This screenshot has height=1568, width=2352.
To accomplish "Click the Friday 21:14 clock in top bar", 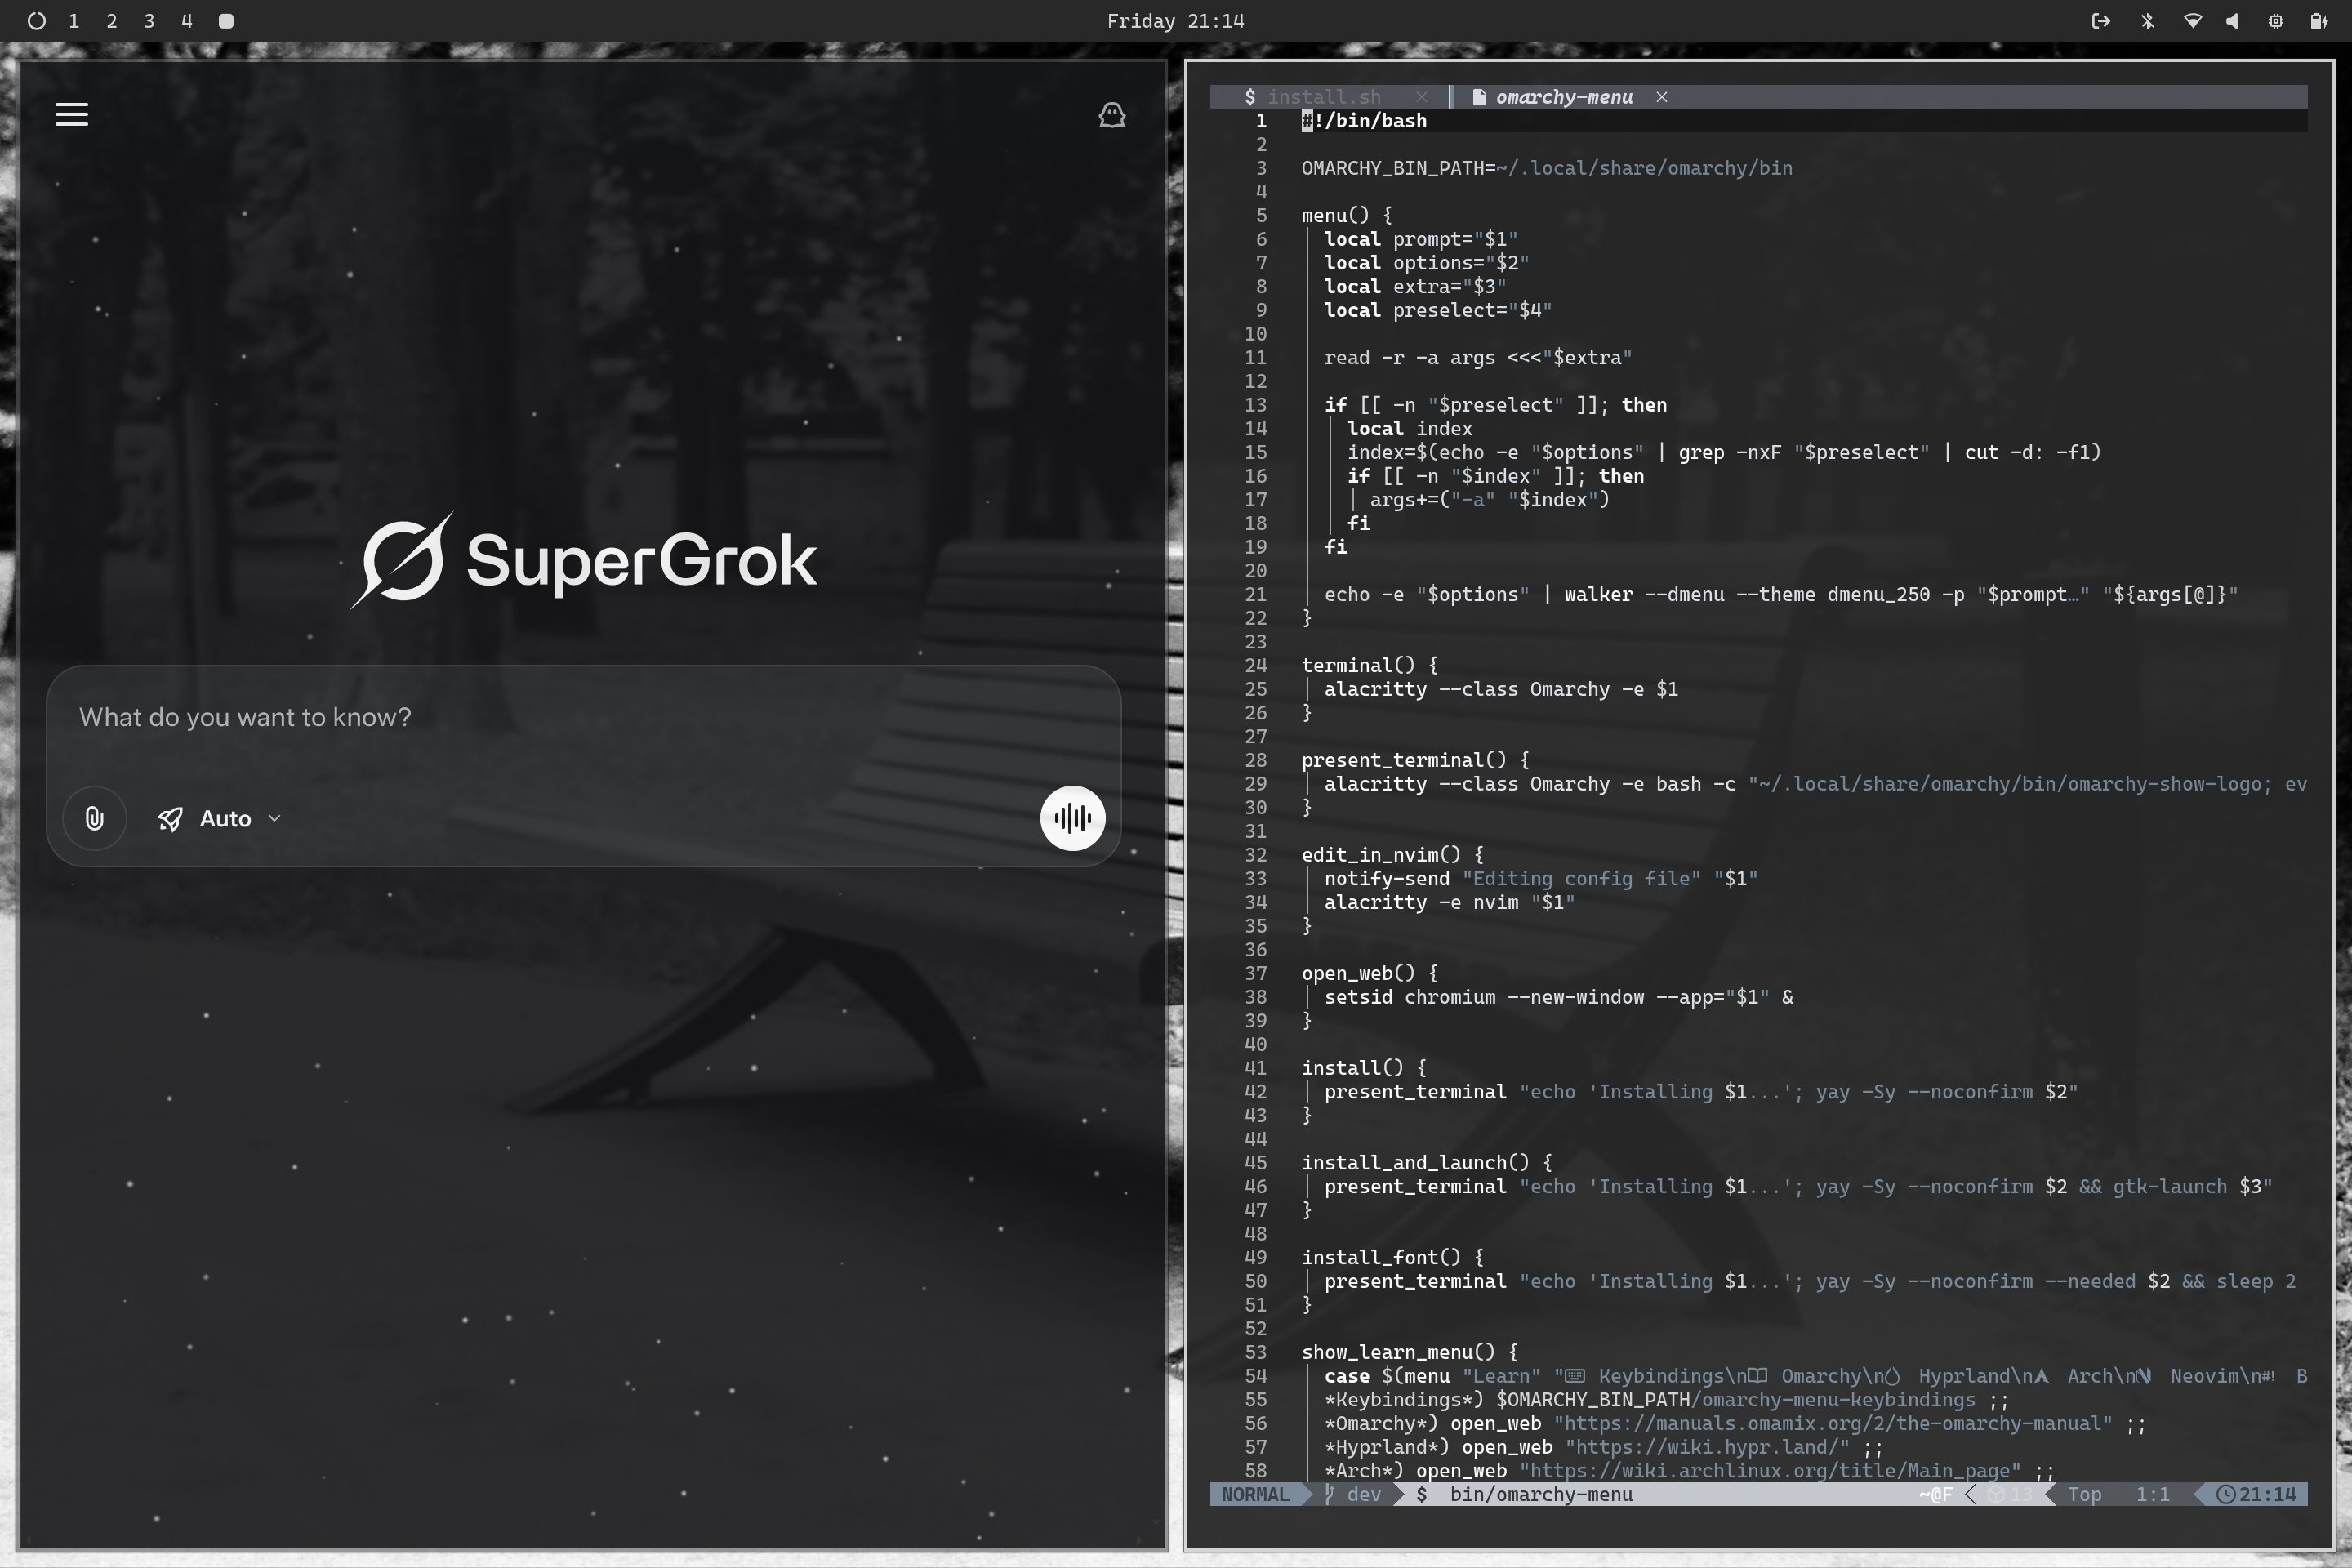I will pyautogui.click(x=1175, y=21).
